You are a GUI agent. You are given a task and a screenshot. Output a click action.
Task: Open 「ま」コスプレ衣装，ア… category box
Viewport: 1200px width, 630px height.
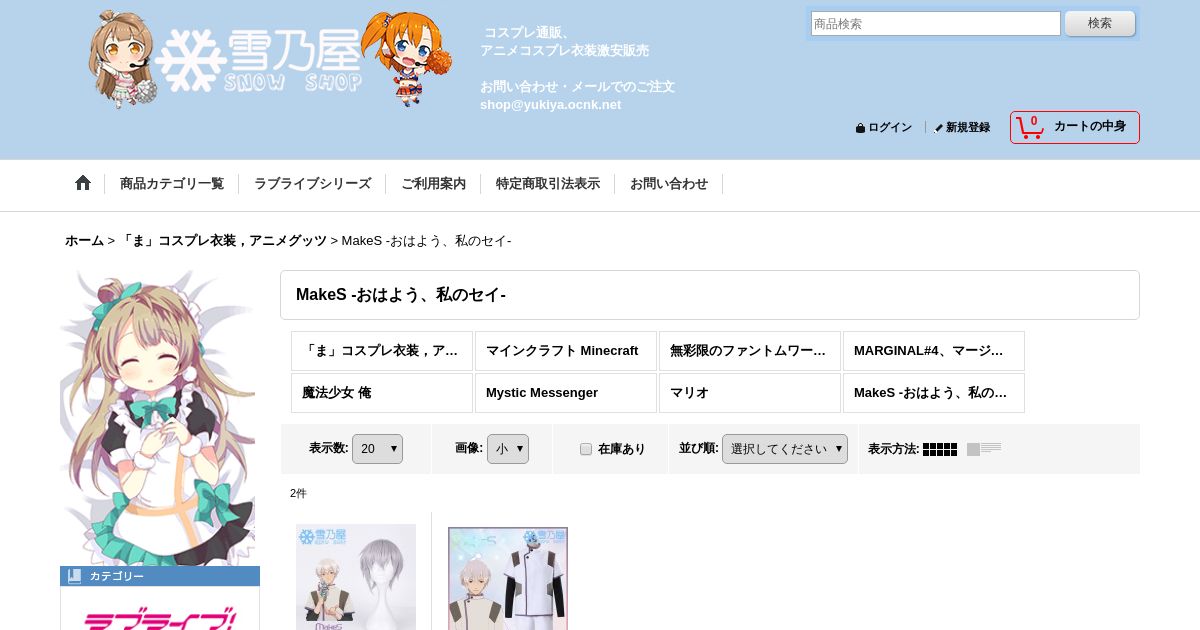(382, 351)
